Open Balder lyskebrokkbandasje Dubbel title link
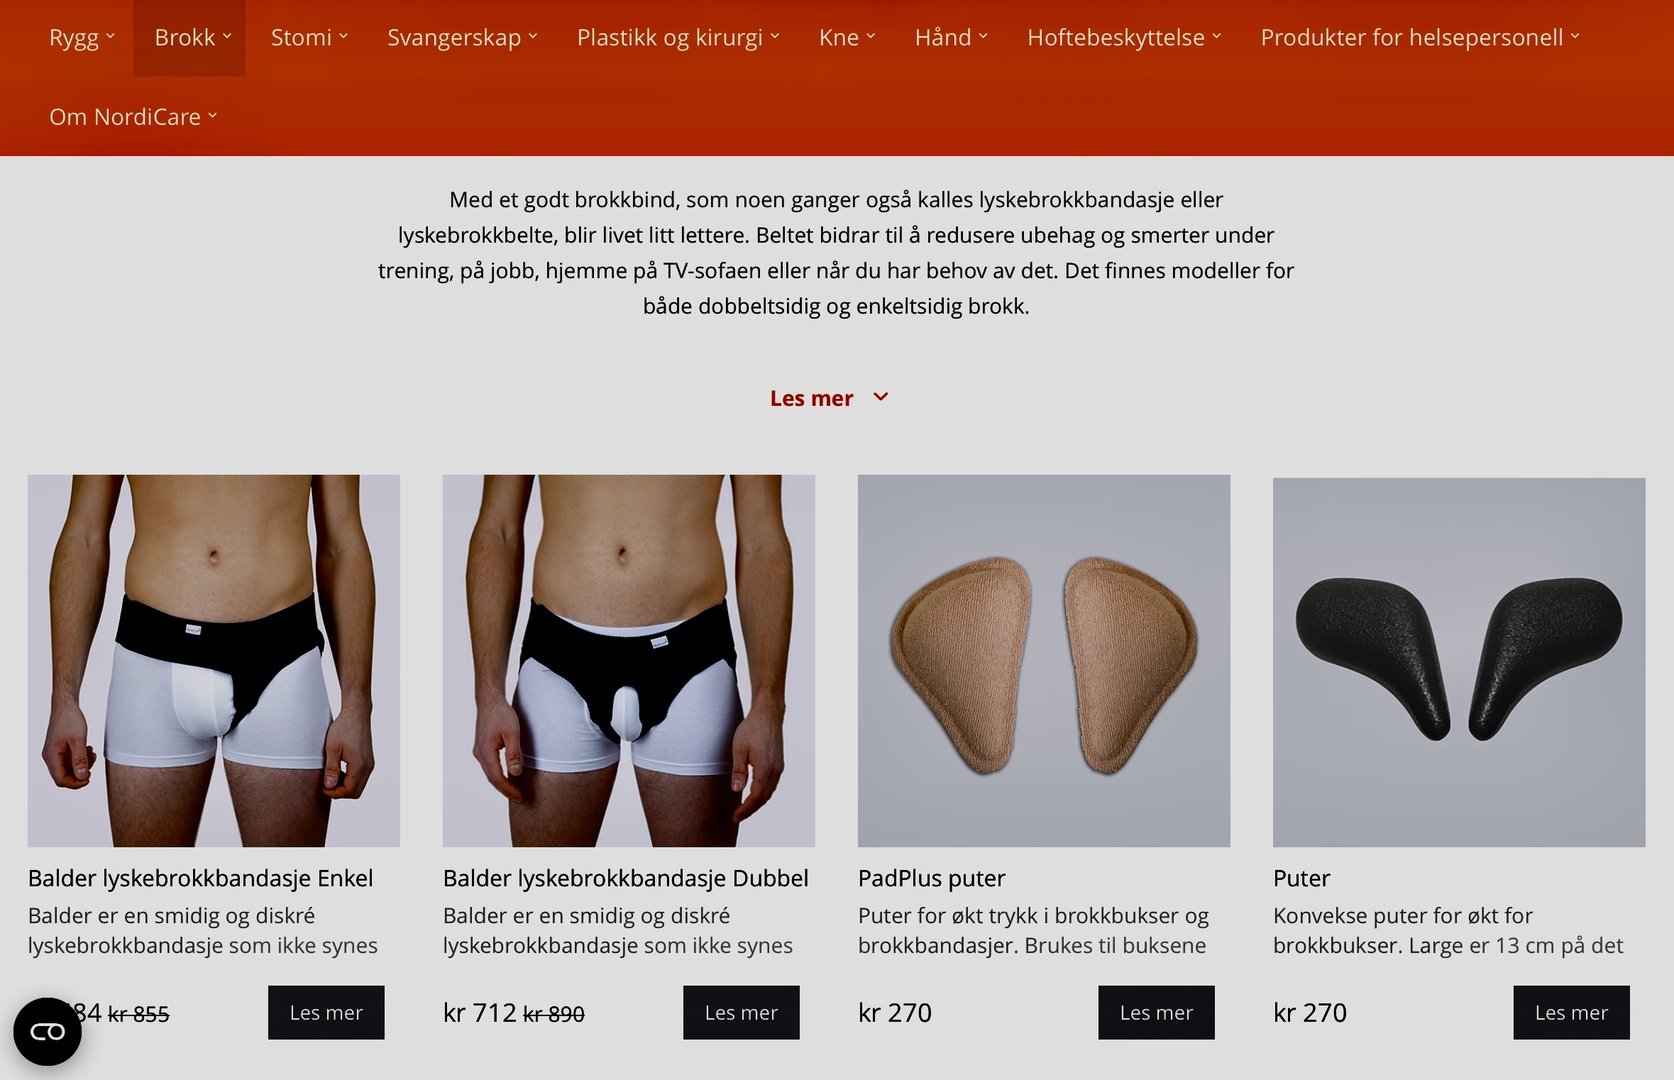 click(x=626, y=878)
